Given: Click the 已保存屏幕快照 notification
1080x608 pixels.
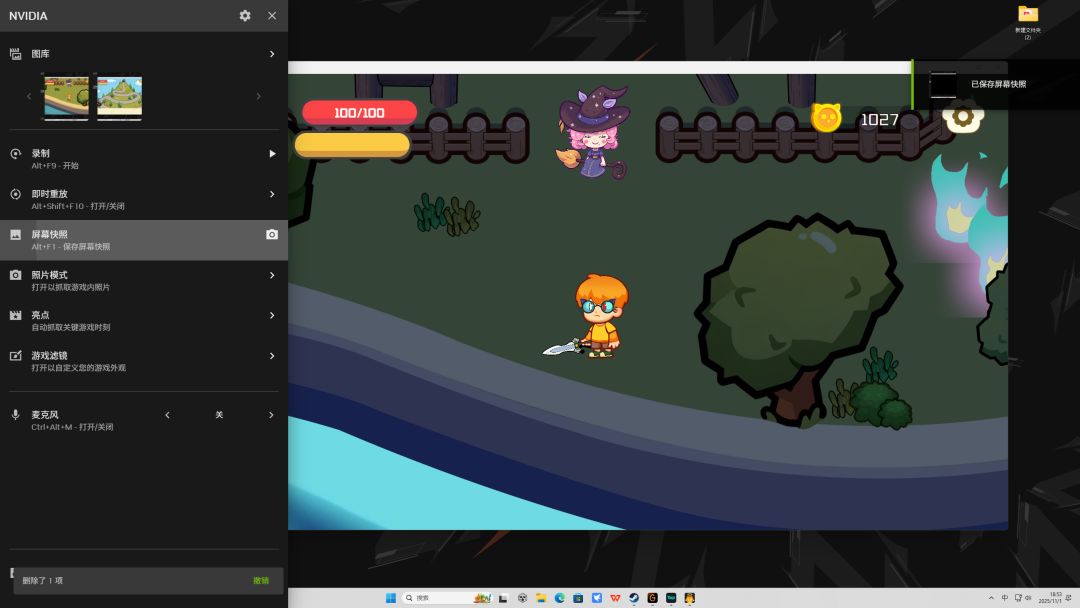Looking at the screenshot, I should (x=996, y=85).
